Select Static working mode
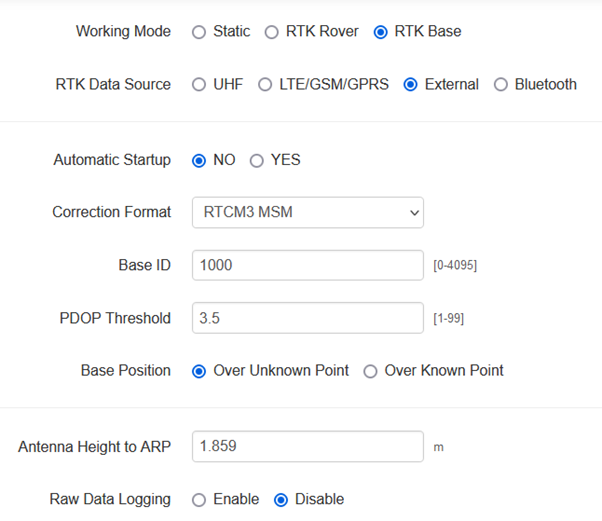This screenshot has height=521, width=602. pyautogui.click(x=199, y=32)
